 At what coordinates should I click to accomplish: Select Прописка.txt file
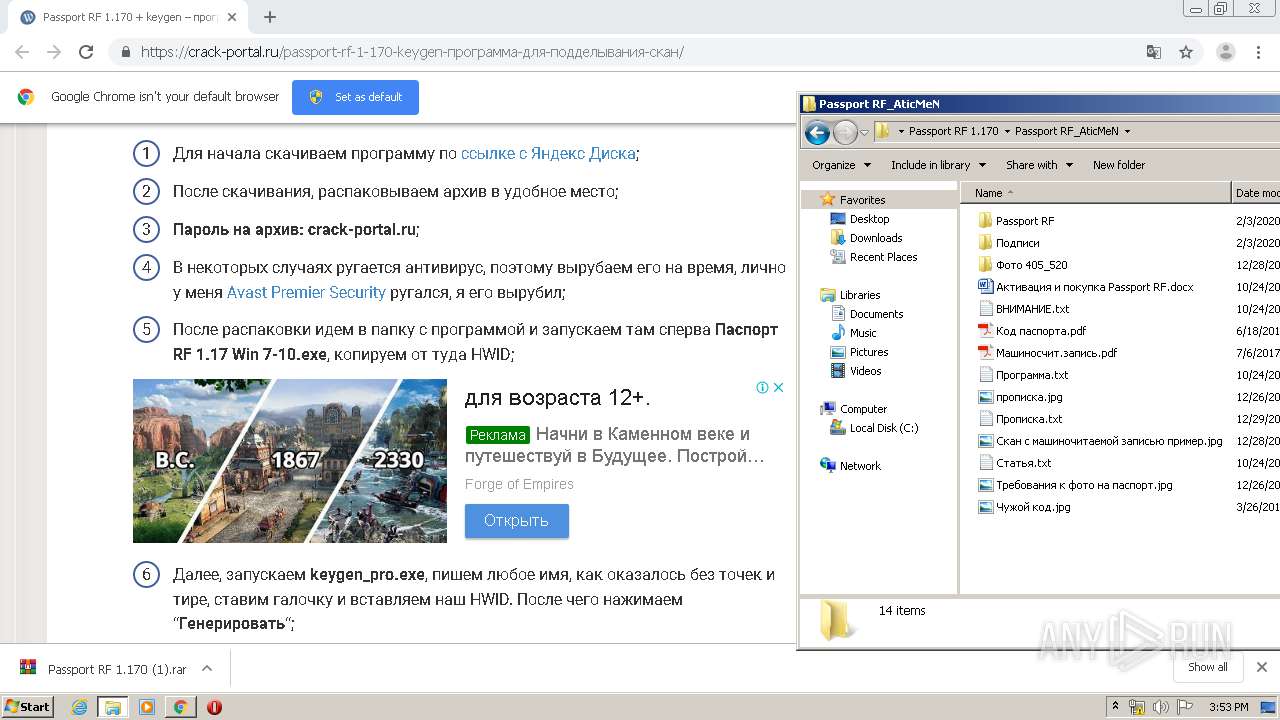coord(1020,419)
